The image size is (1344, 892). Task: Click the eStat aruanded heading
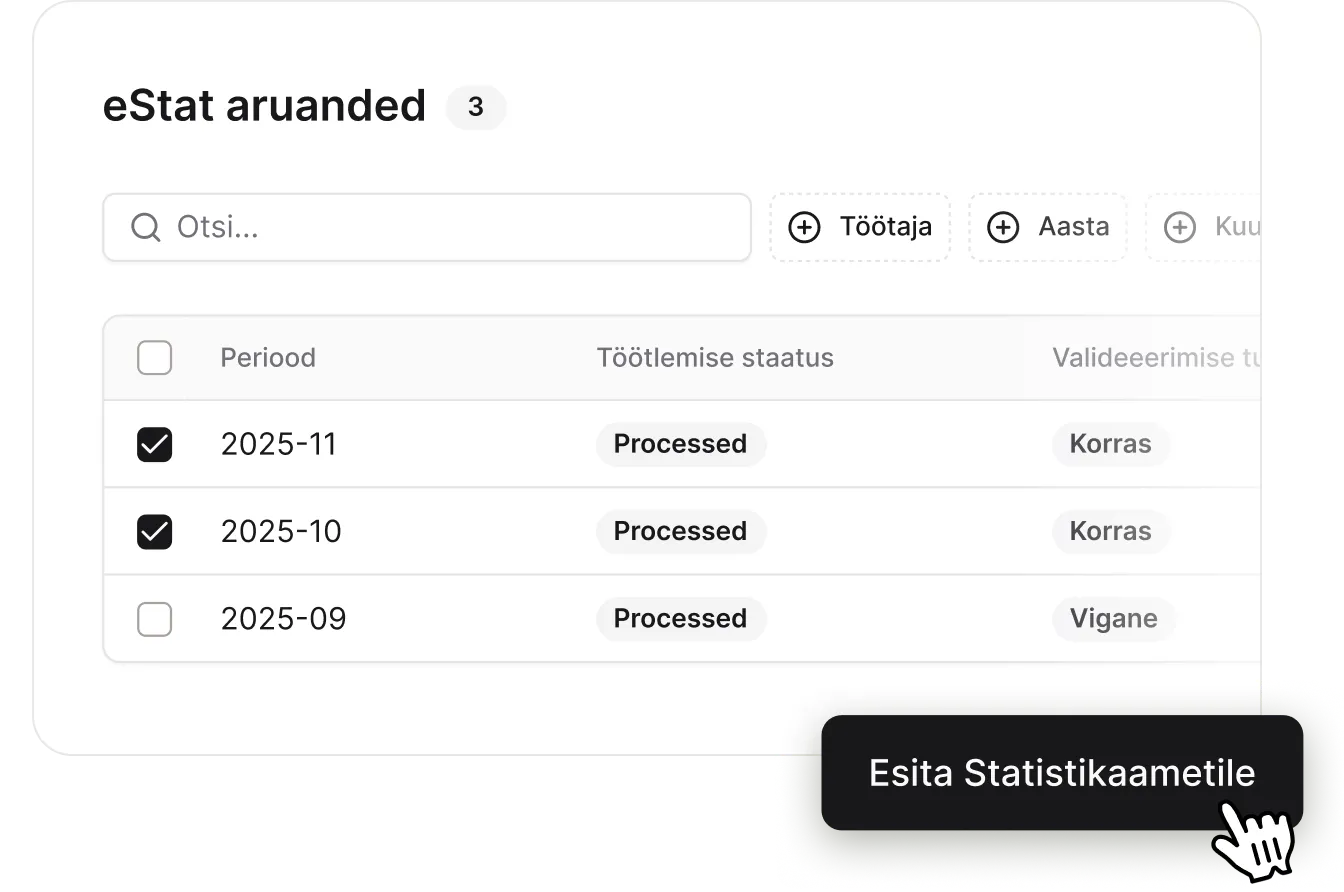click(264, 106)
